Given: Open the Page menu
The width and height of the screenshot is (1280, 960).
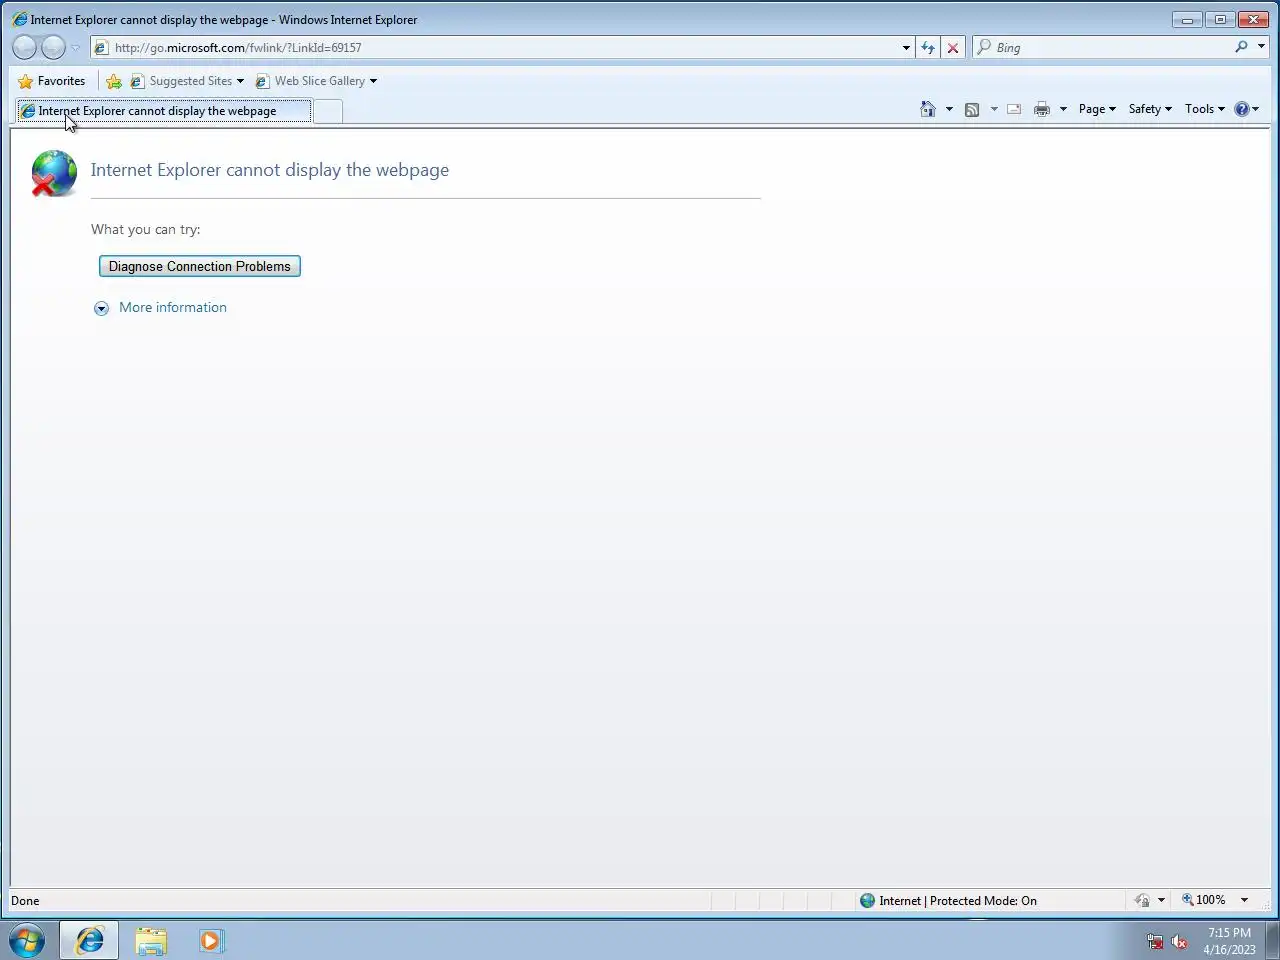Looking at the screenshot, I should (x=1097, y=109).
